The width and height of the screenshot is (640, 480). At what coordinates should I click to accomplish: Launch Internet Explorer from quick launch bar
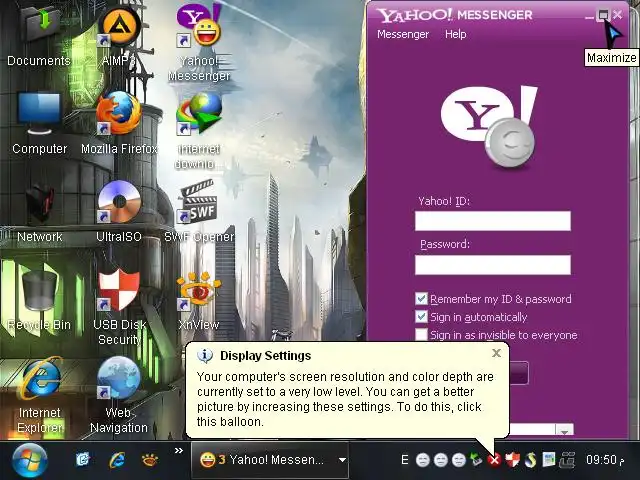[x=117, y=460]
